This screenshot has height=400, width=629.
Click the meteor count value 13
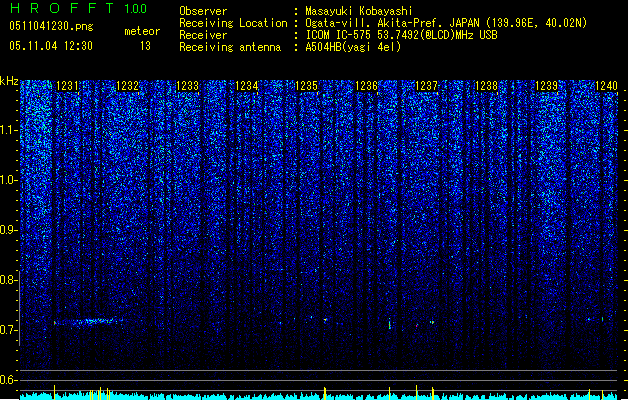[x=145, y=46]
